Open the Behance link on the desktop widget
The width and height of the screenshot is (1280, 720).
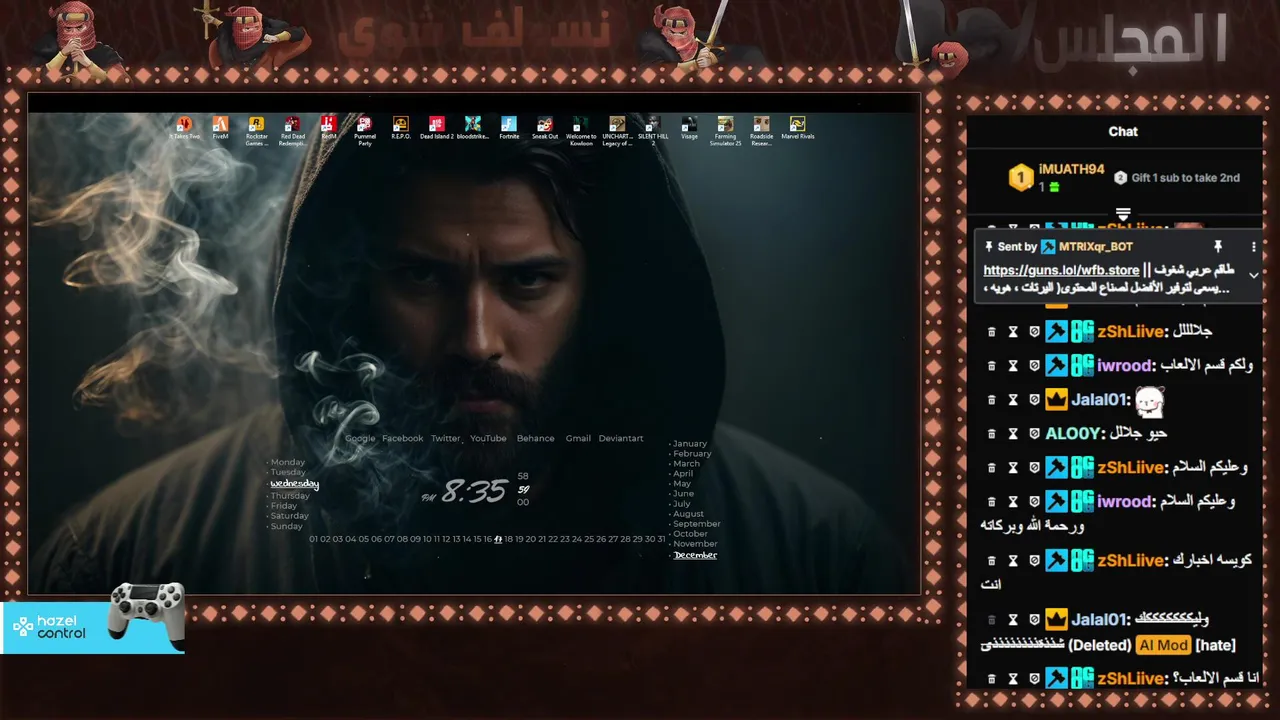[535, 438]
